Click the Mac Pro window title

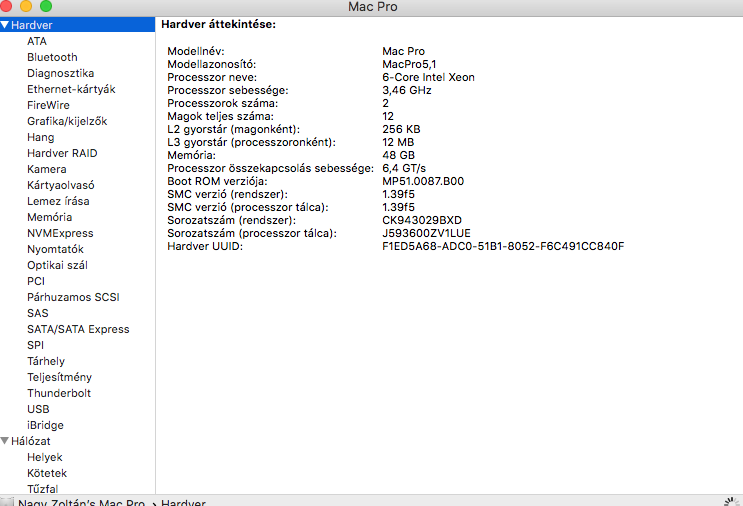372,7
